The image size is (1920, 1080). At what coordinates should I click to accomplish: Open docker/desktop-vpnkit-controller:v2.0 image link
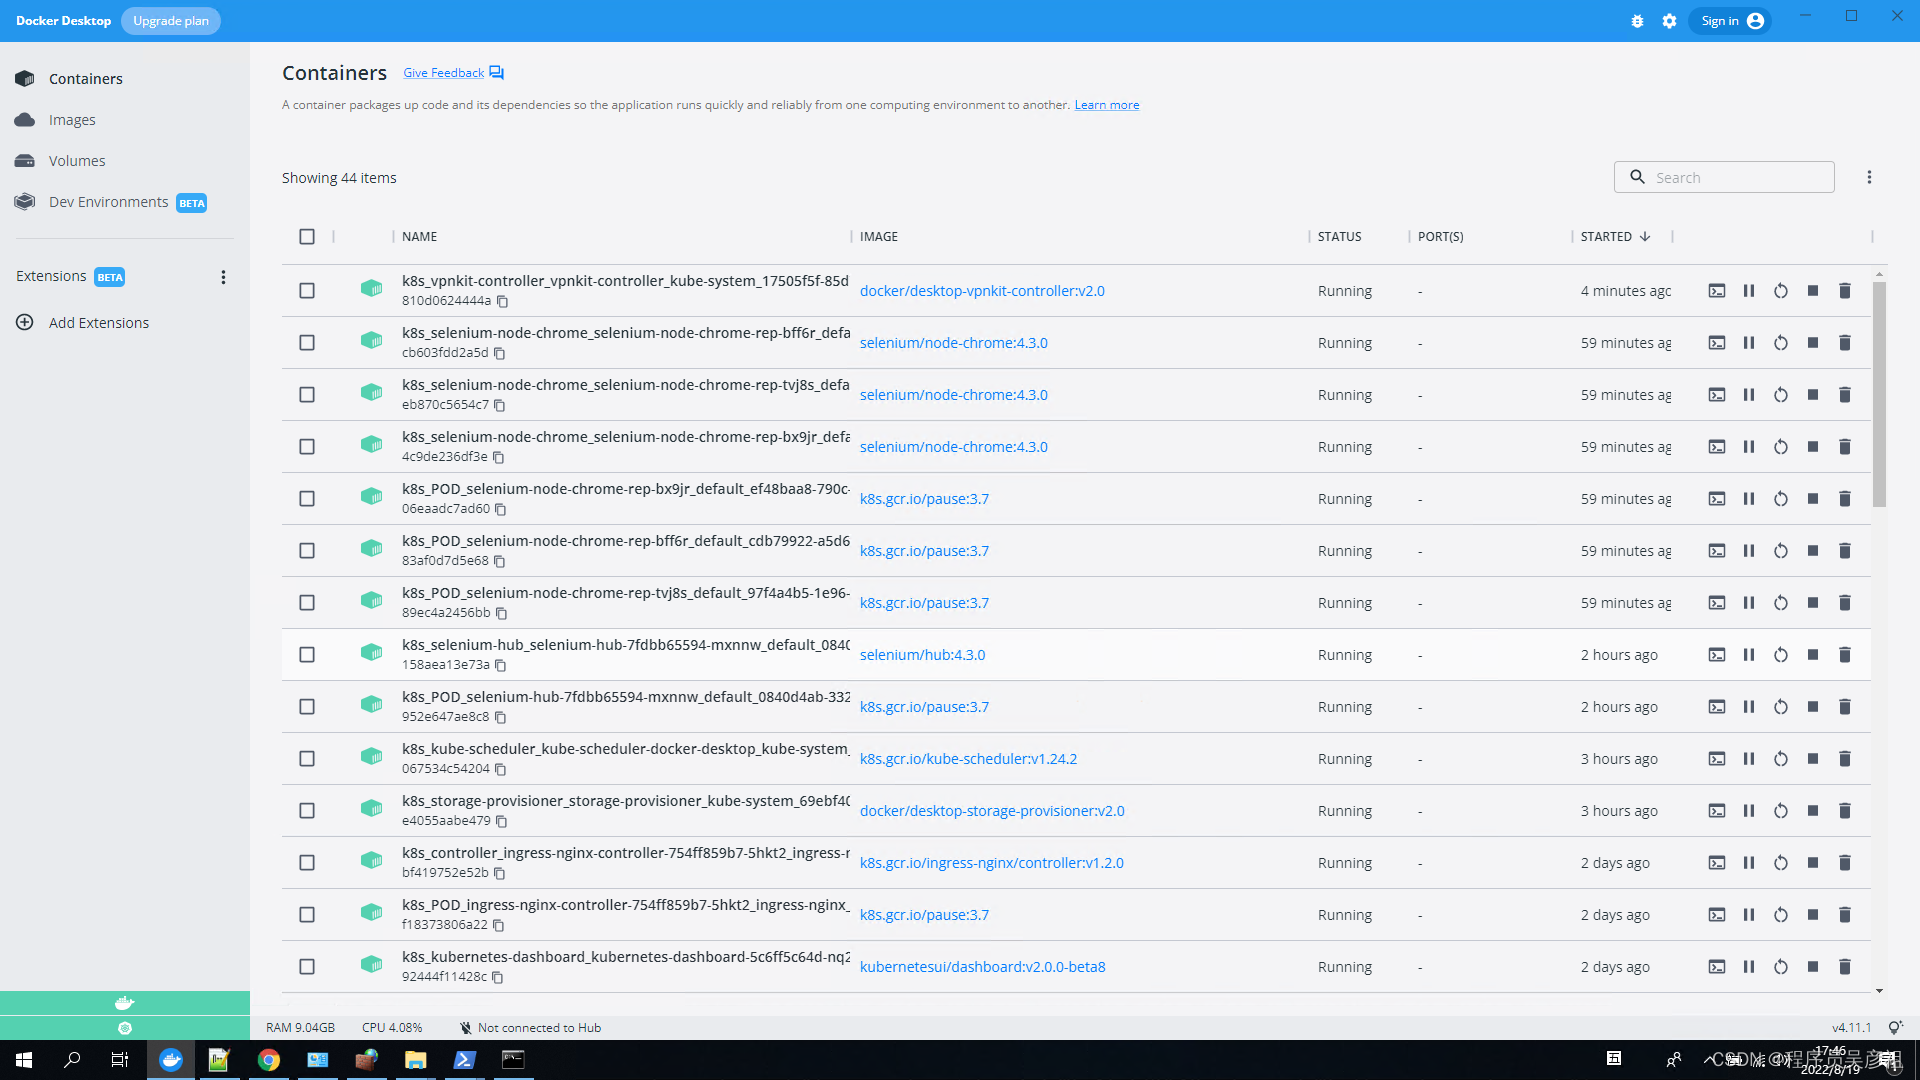point(982,291)
